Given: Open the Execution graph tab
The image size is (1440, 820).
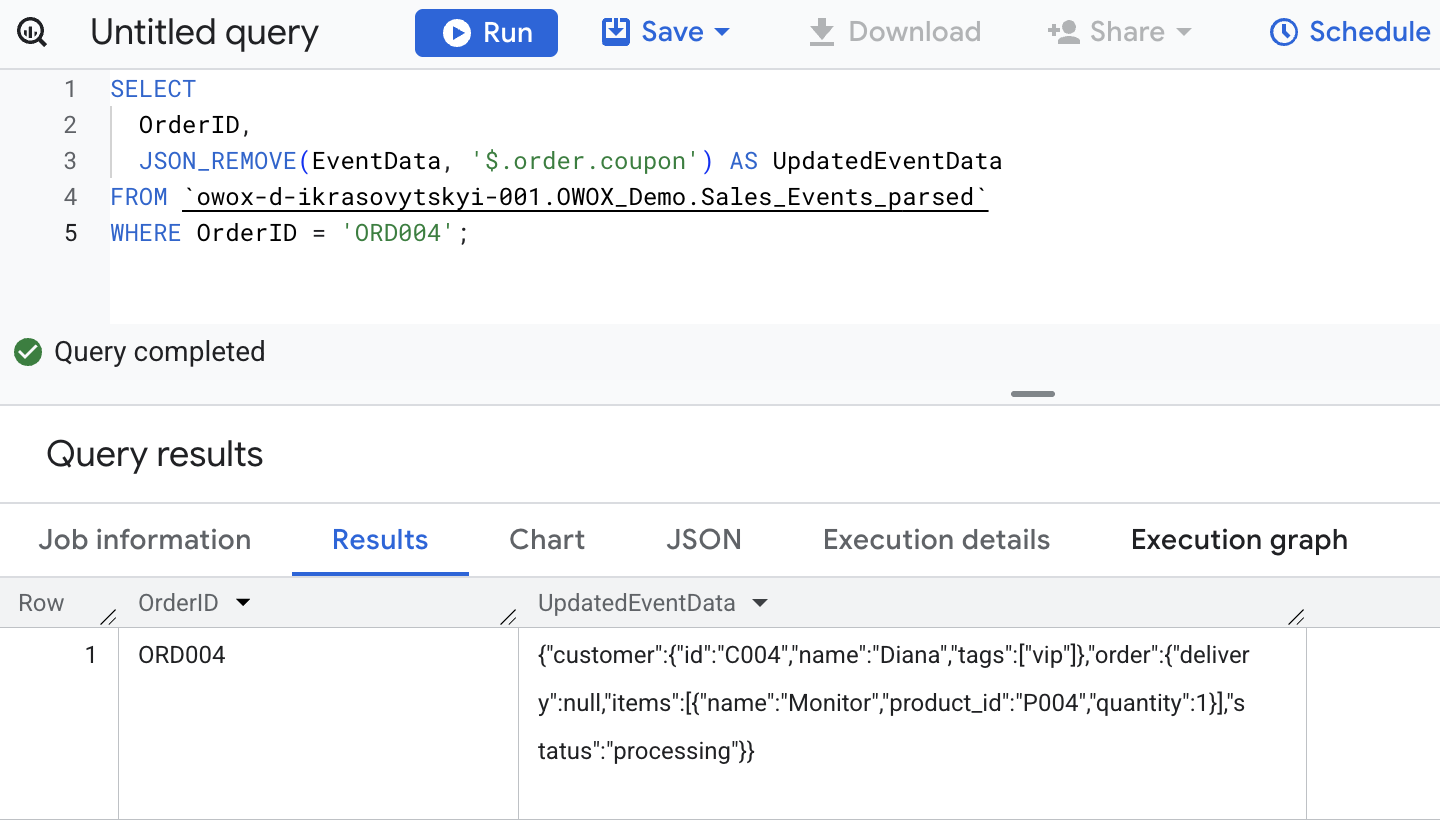Looking at the screenshot, I should pyautogui.click(x=1239, y=540).
